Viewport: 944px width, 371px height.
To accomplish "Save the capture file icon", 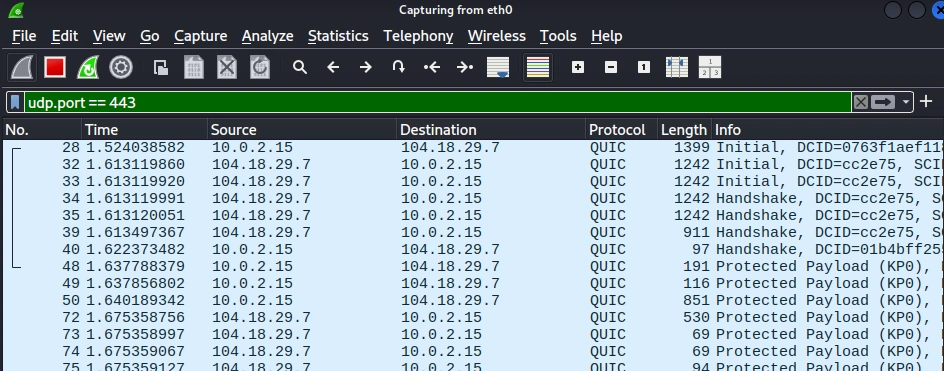I will coord(194,67).
